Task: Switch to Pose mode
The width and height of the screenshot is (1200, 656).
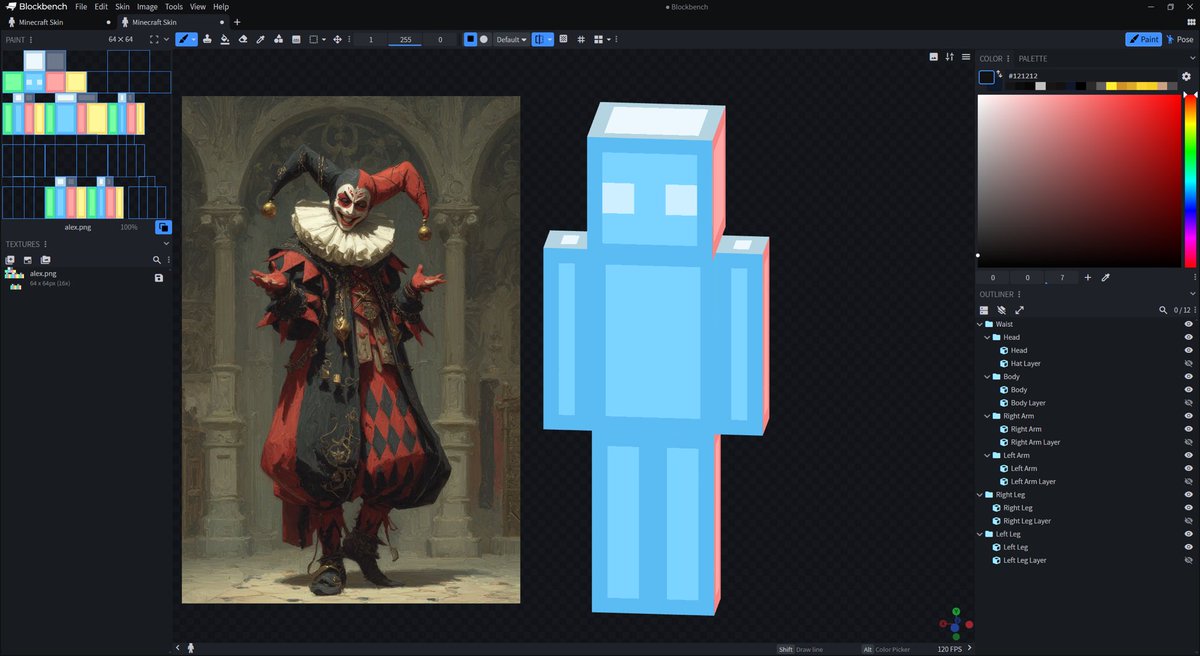Action: pyautogui.click(x=1180, y=39)
